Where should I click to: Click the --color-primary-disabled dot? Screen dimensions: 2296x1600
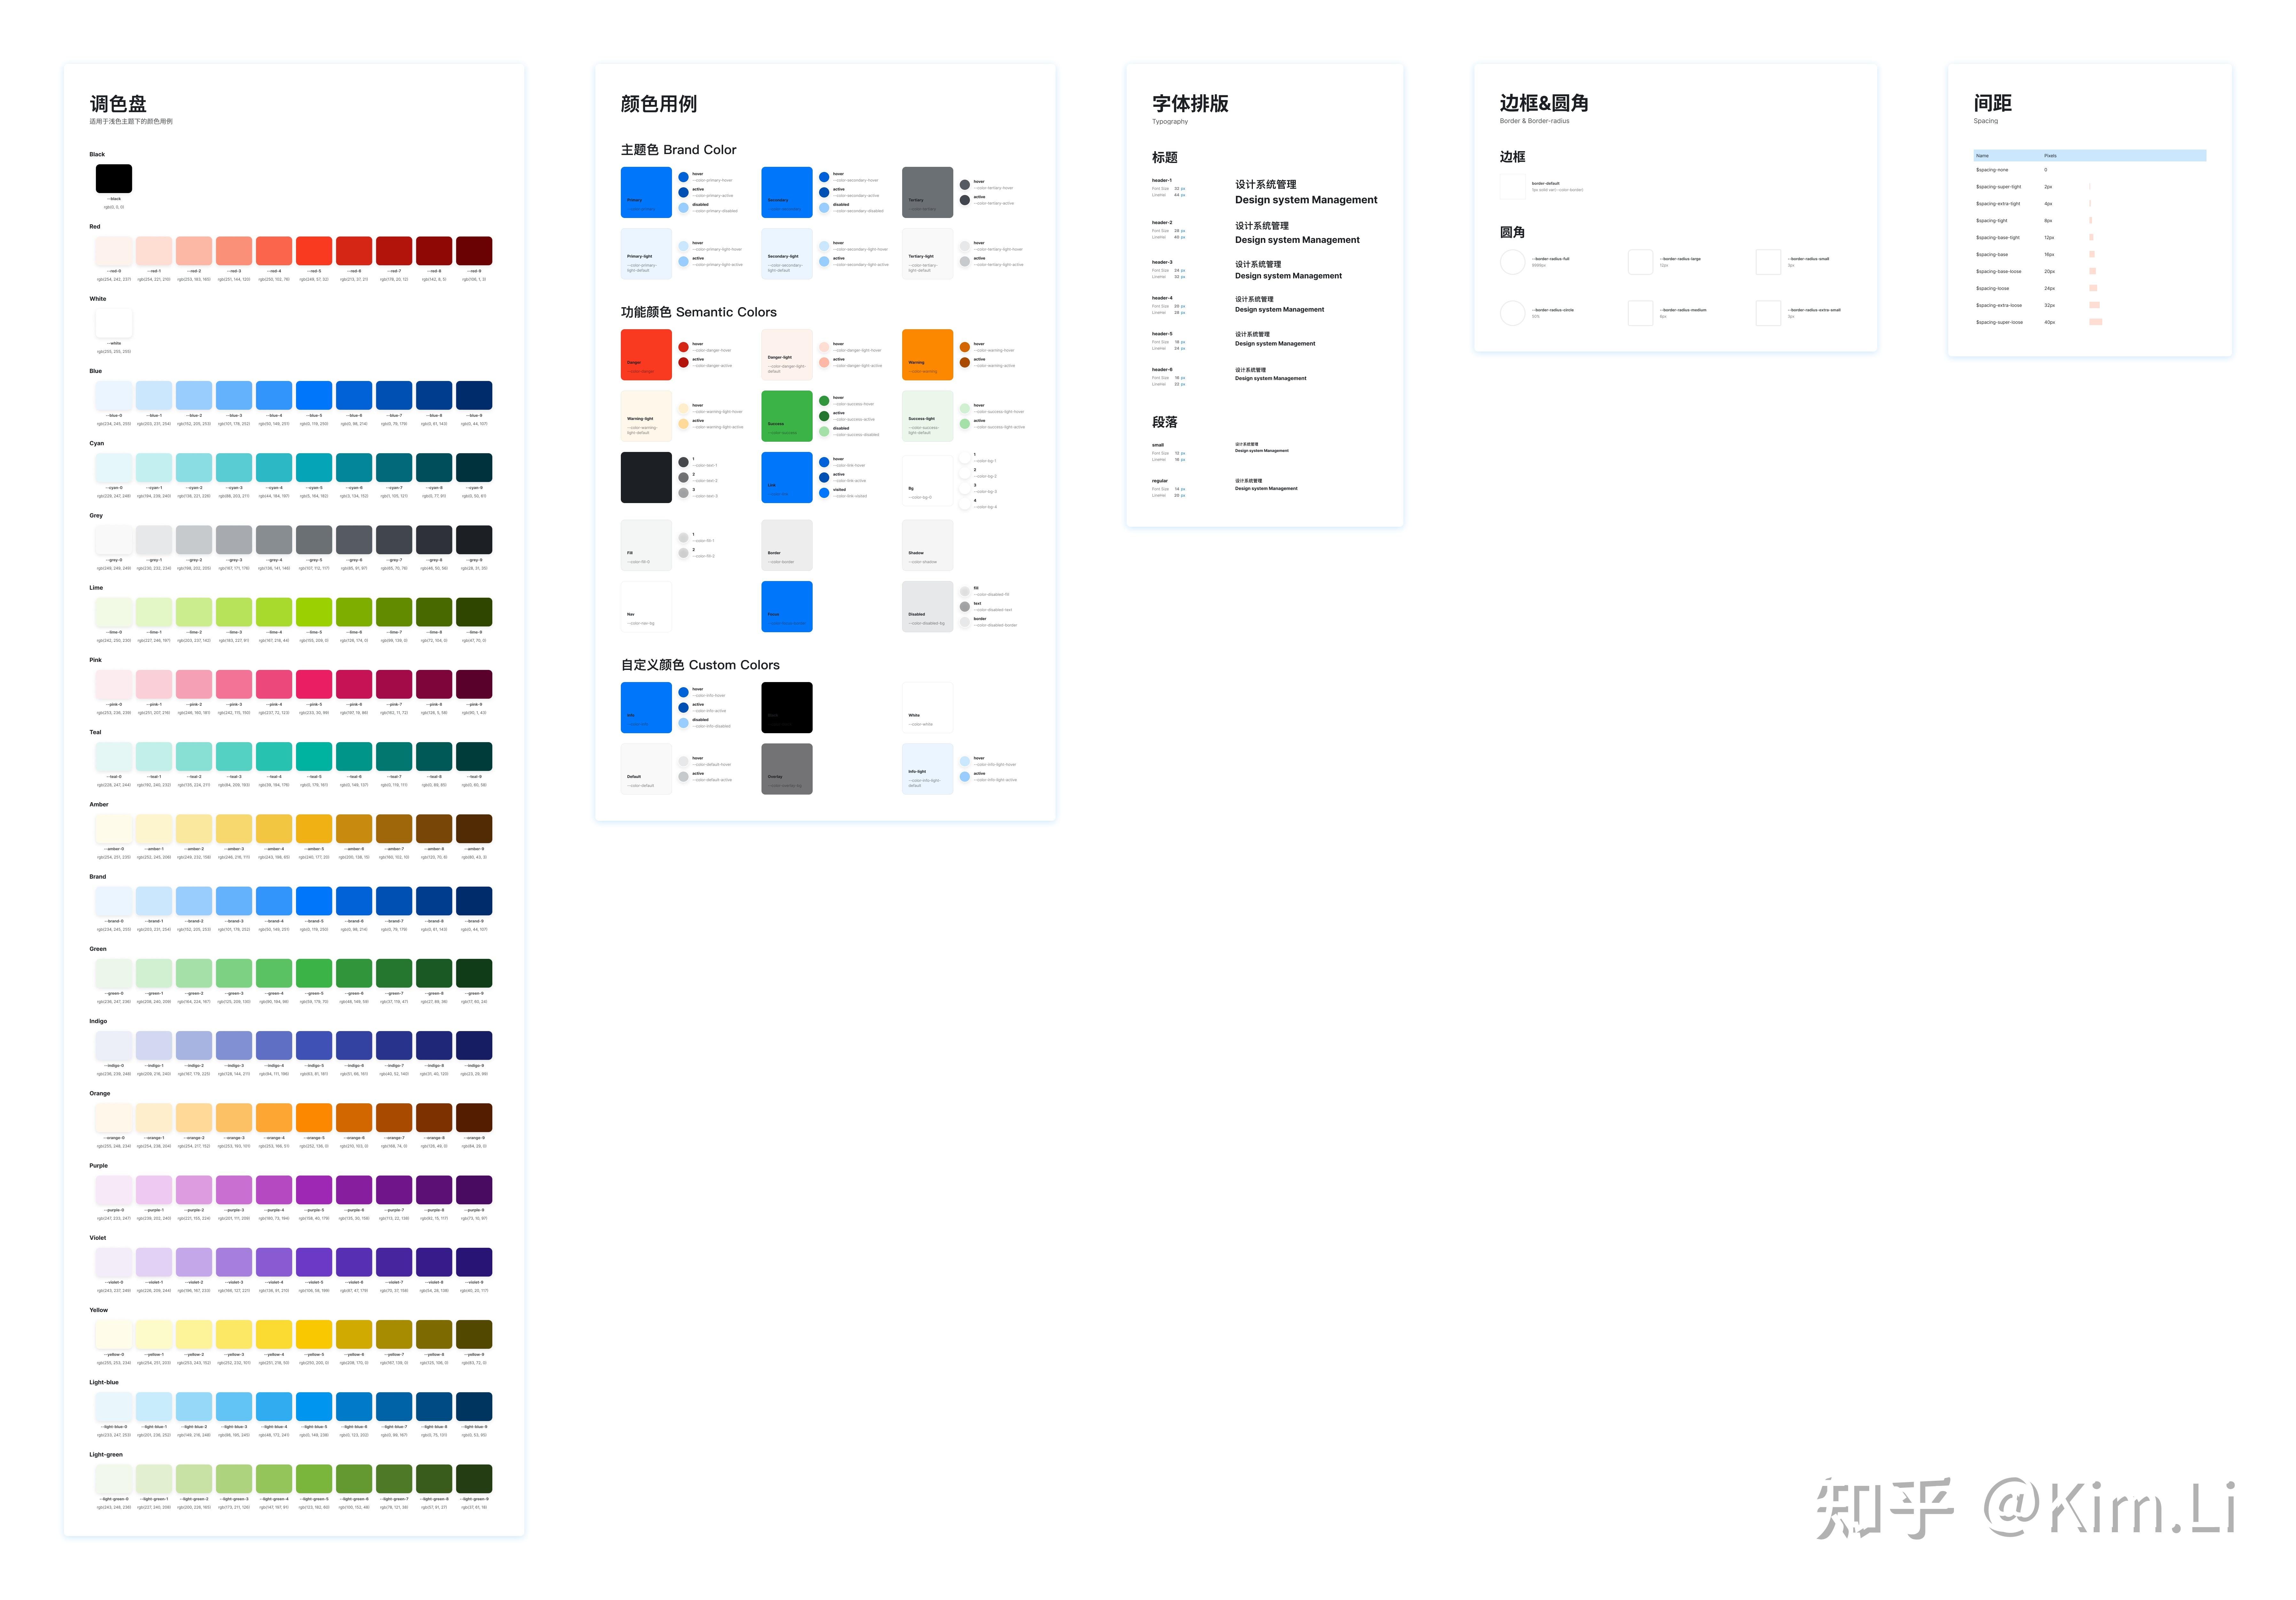pos(684,208)
